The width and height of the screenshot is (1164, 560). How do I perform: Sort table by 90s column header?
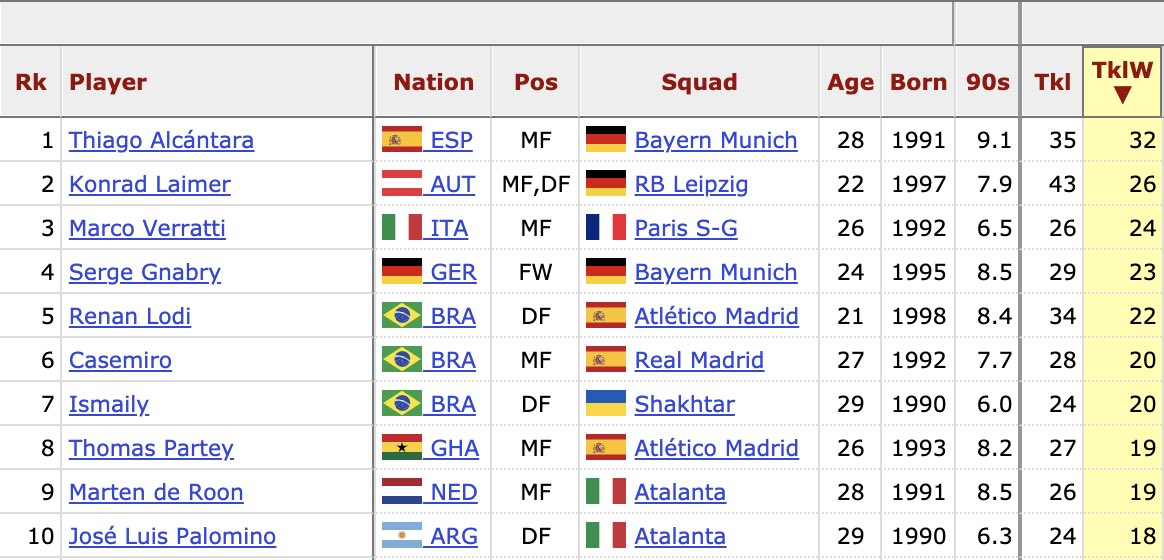click(x=988, y=83)
